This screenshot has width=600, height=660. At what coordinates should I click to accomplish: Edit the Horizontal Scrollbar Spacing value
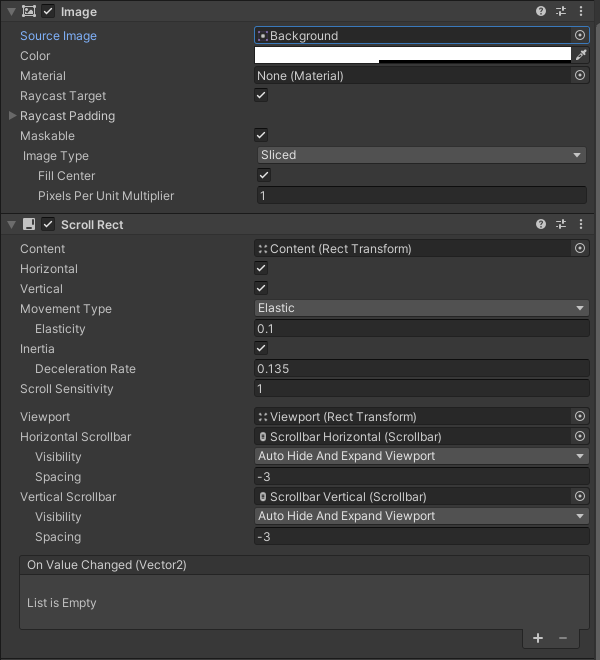coord(421,476)
